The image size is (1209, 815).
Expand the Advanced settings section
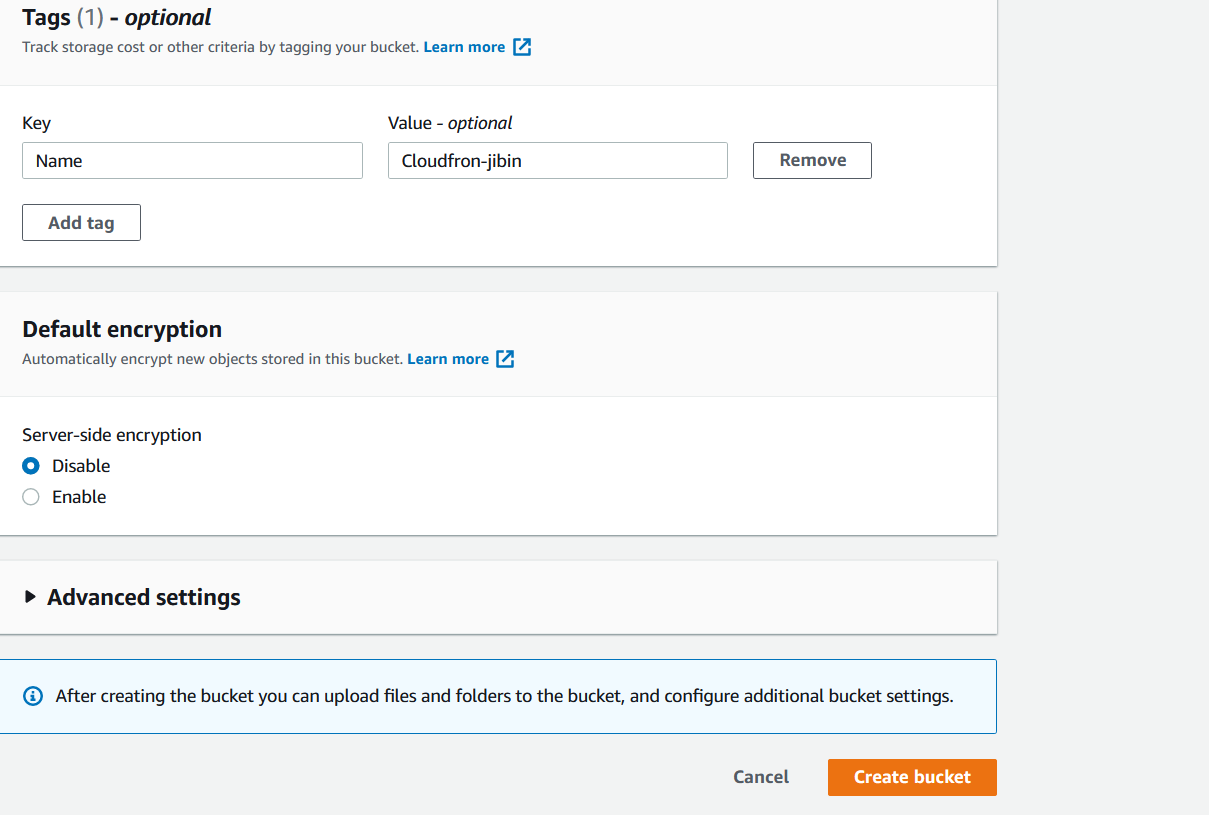tap(143, 597)
